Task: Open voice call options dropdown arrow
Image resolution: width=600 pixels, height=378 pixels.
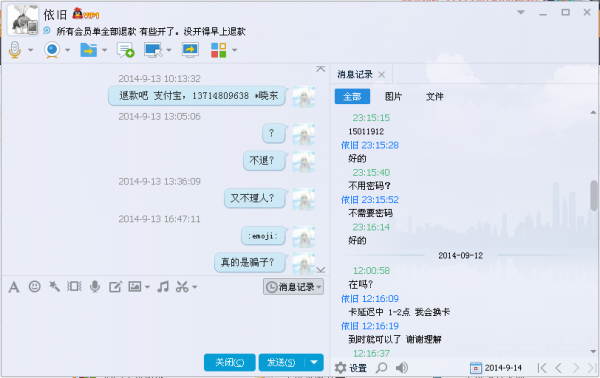Action: 31,50
